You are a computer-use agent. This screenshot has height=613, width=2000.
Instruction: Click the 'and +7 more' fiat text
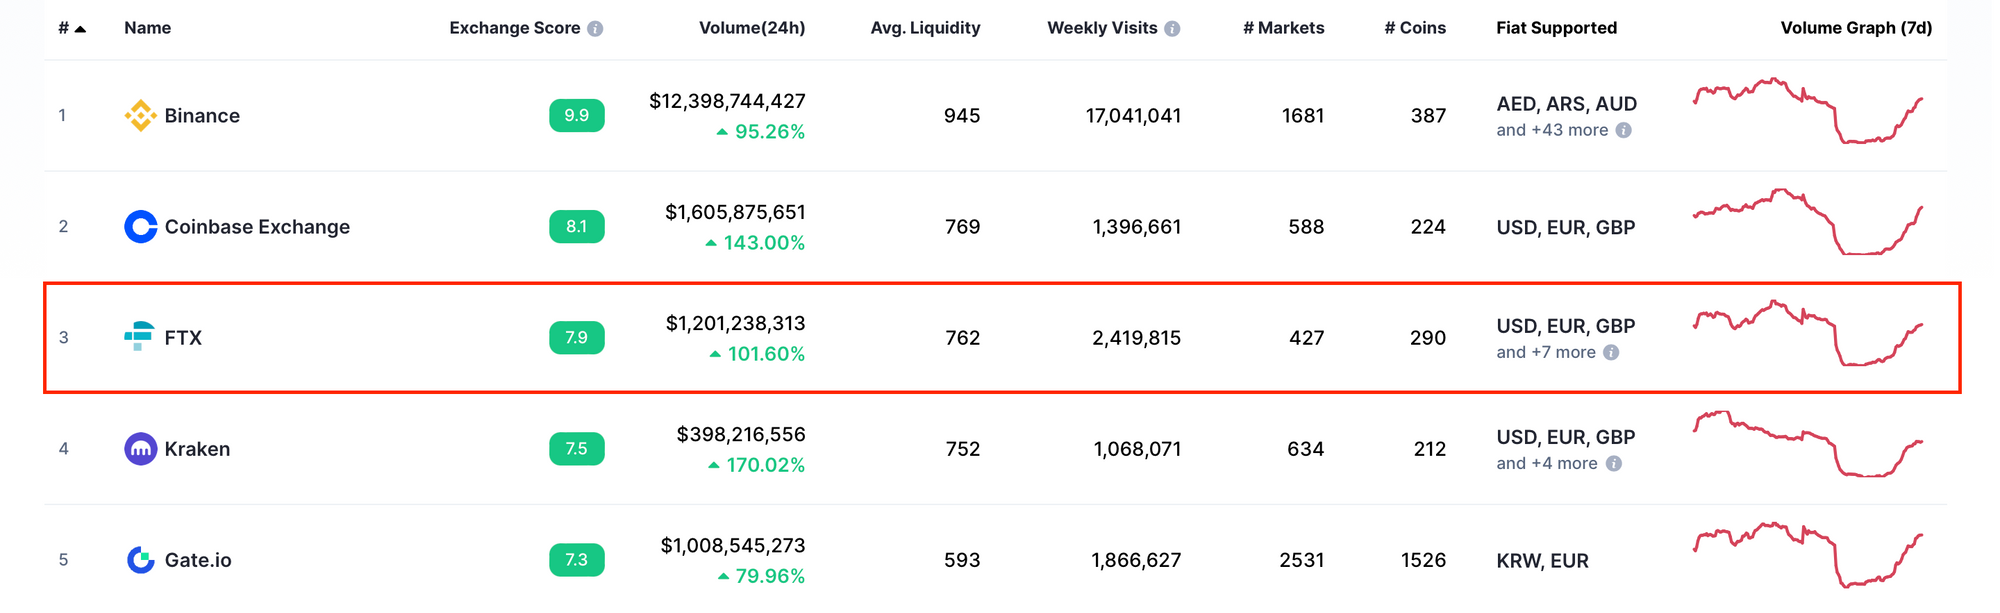(1546, 352)
